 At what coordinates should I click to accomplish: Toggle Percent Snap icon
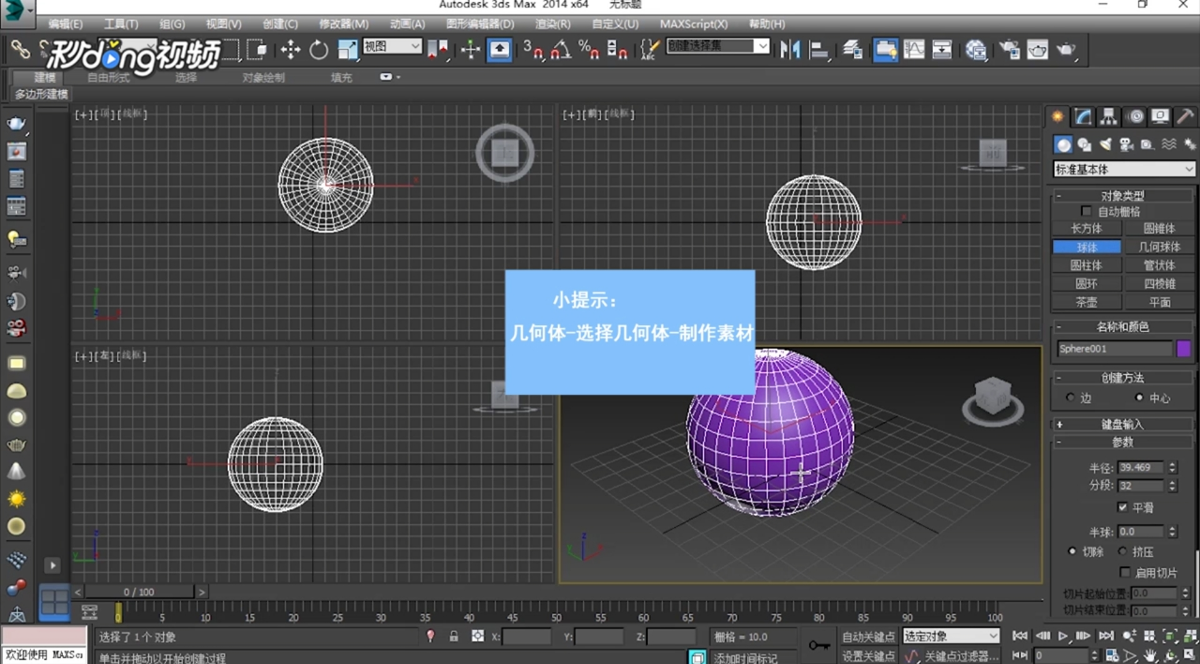pos(589,48)
